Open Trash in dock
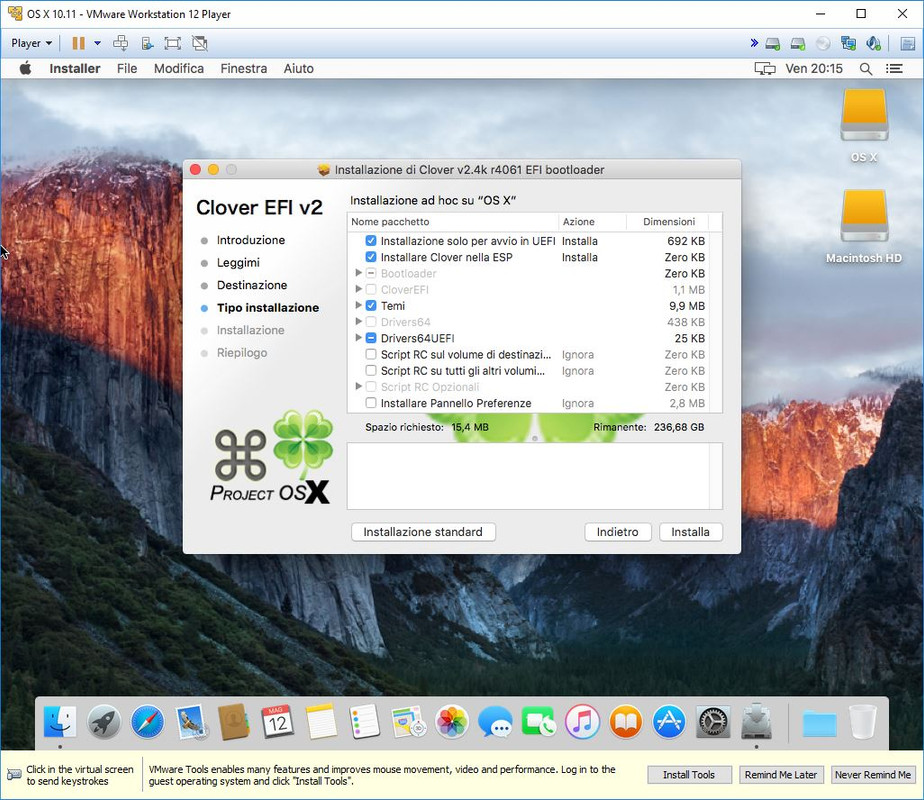The image size is (924, 800). click(863, 721)
